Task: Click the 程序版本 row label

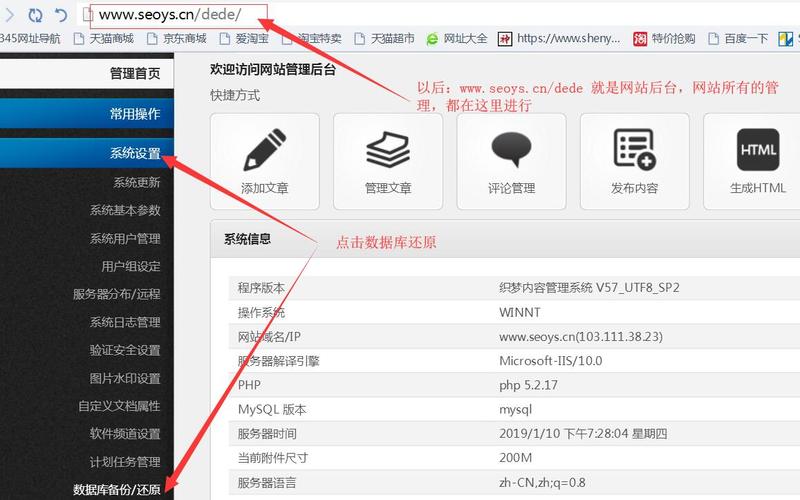Action: pyautogui.click(x=261, y=288)
